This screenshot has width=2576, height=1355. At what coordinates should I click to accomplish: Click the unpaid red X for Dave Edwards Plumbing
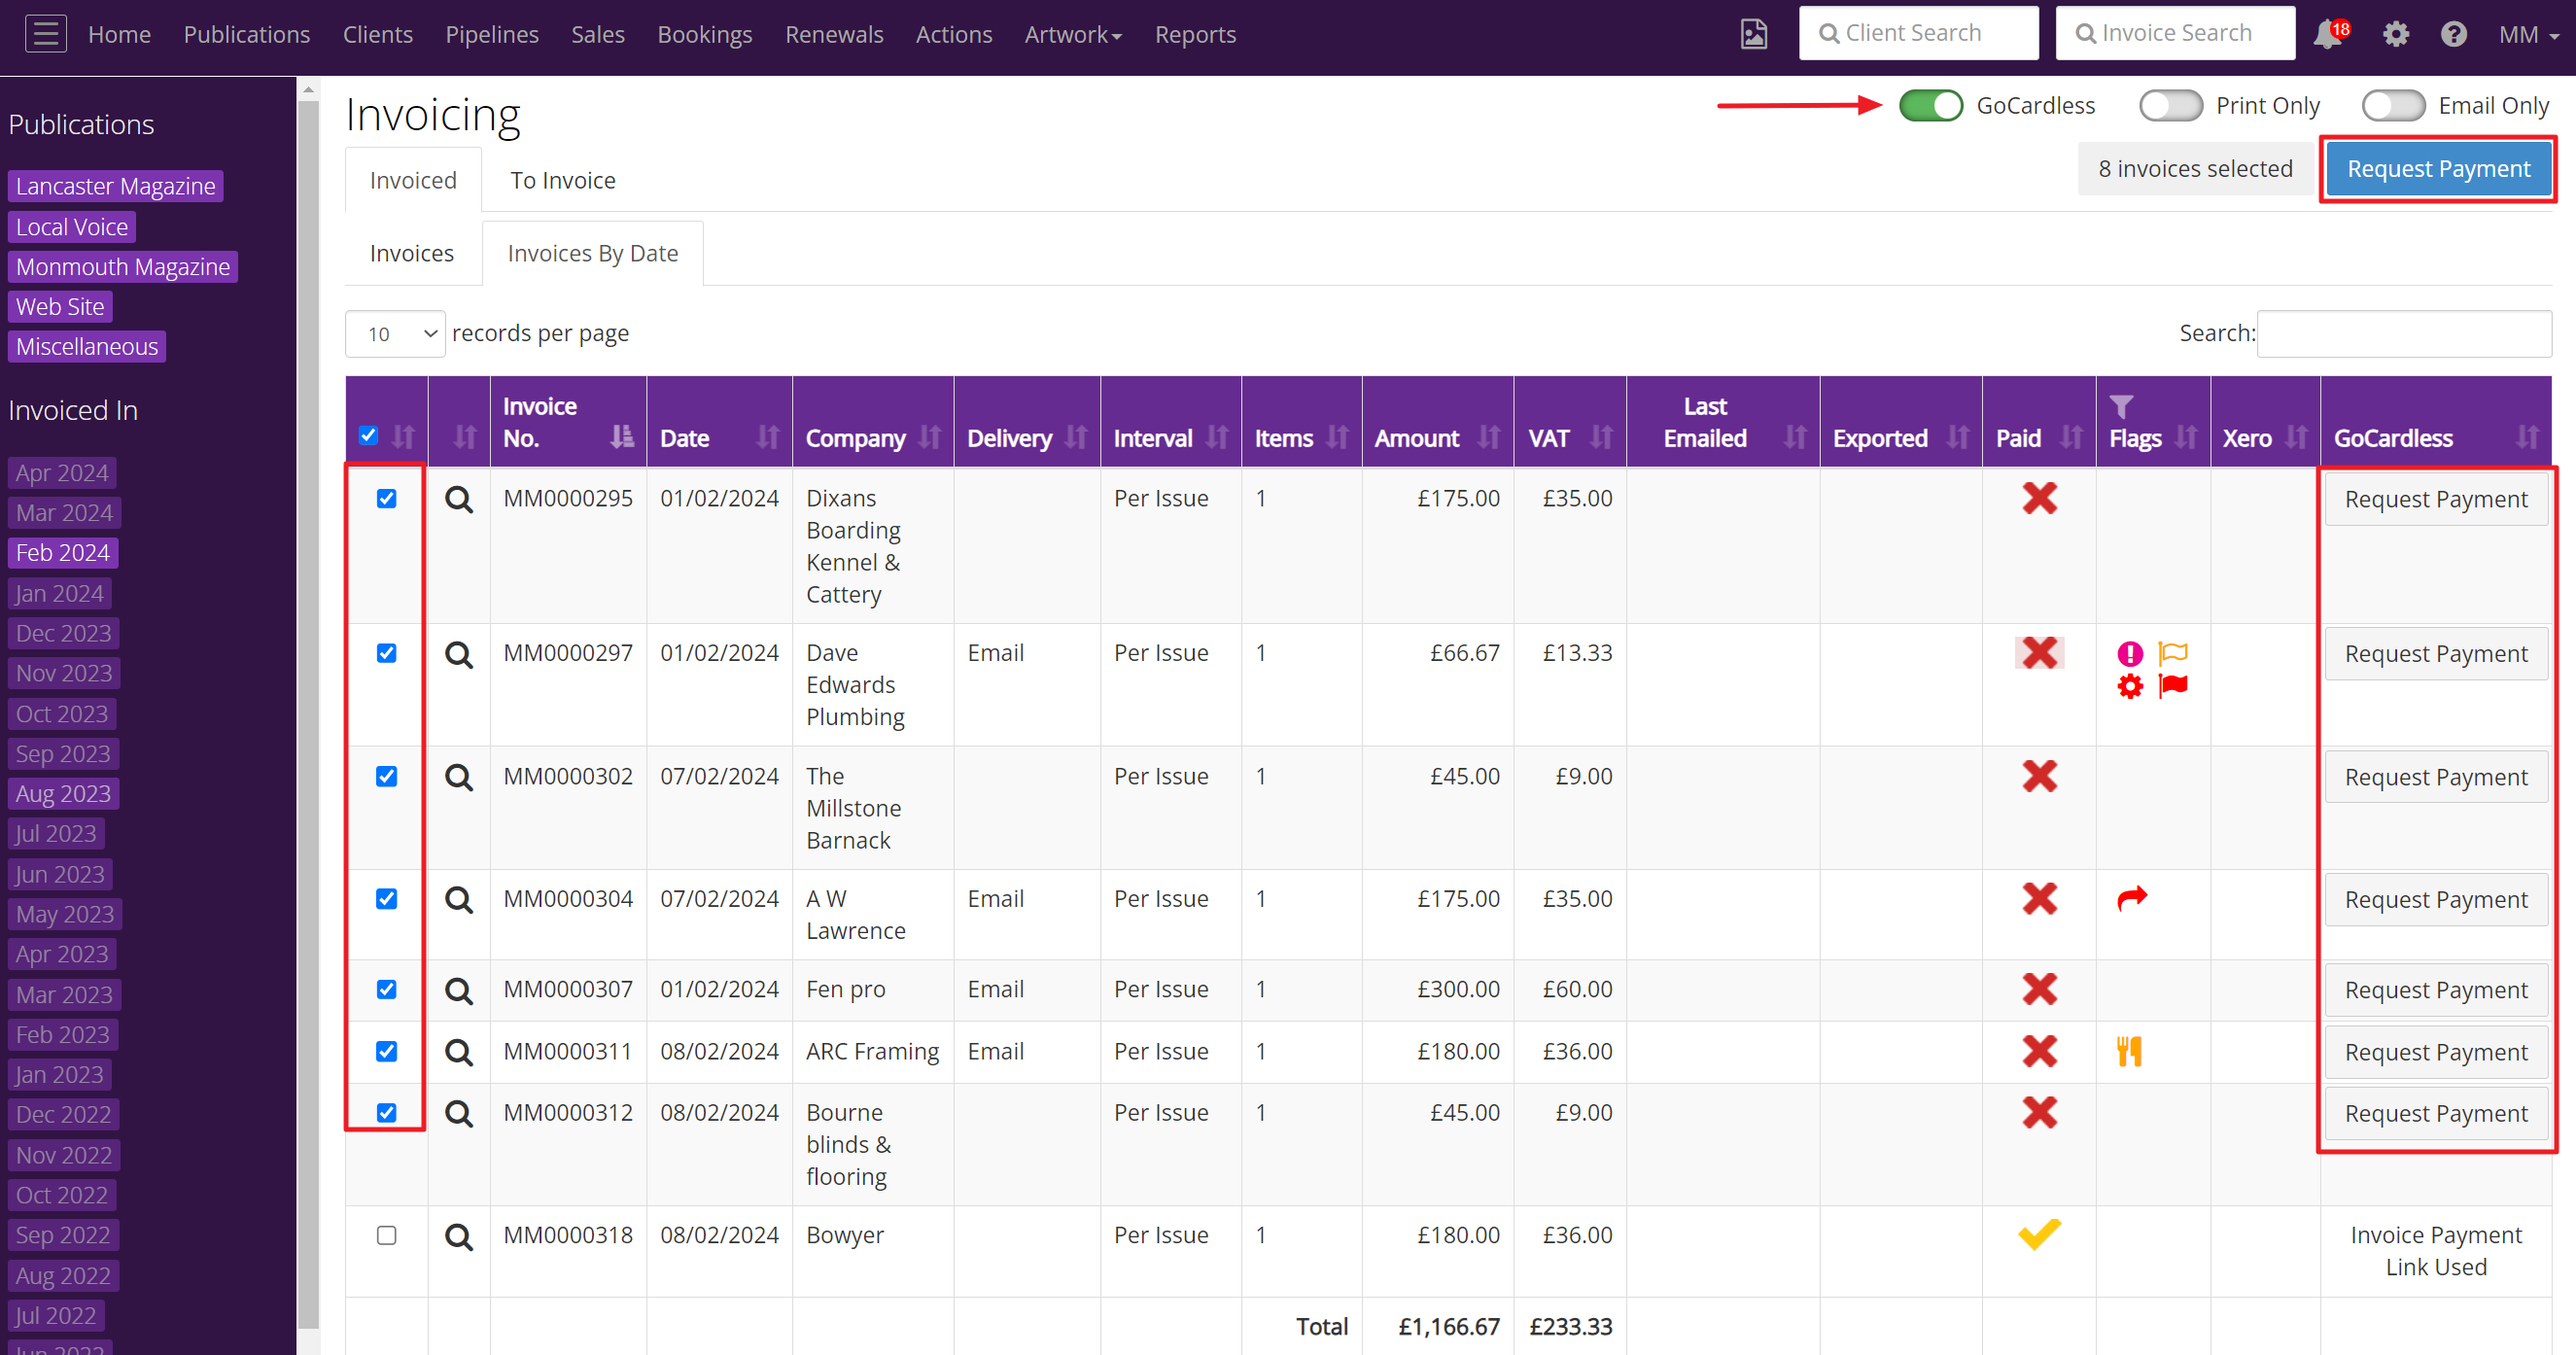coord(2039,653)
